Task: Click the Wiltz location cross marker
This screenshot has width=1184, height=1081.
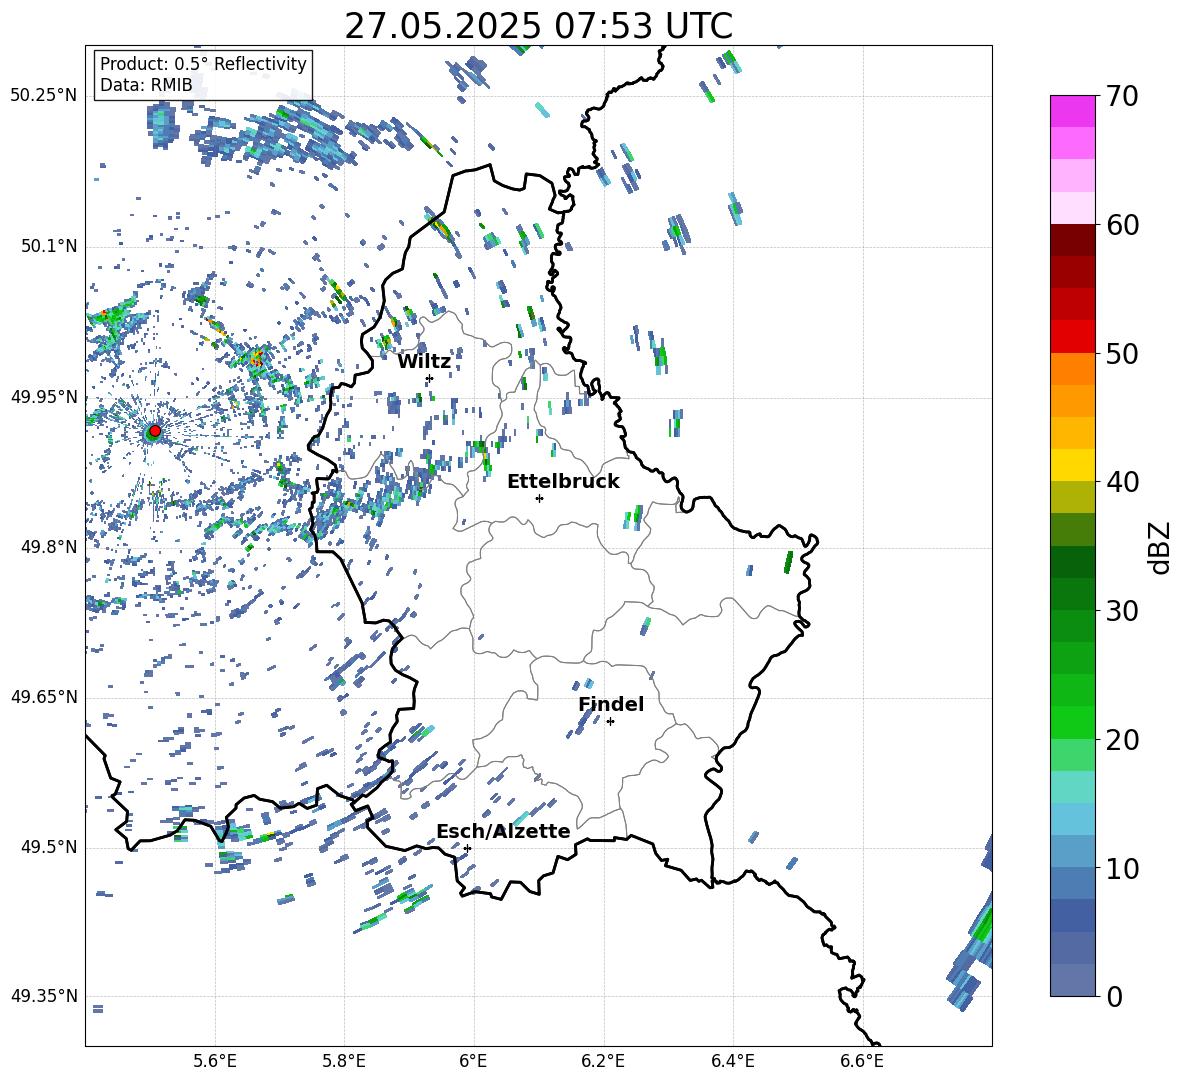Action: (430, 378)
